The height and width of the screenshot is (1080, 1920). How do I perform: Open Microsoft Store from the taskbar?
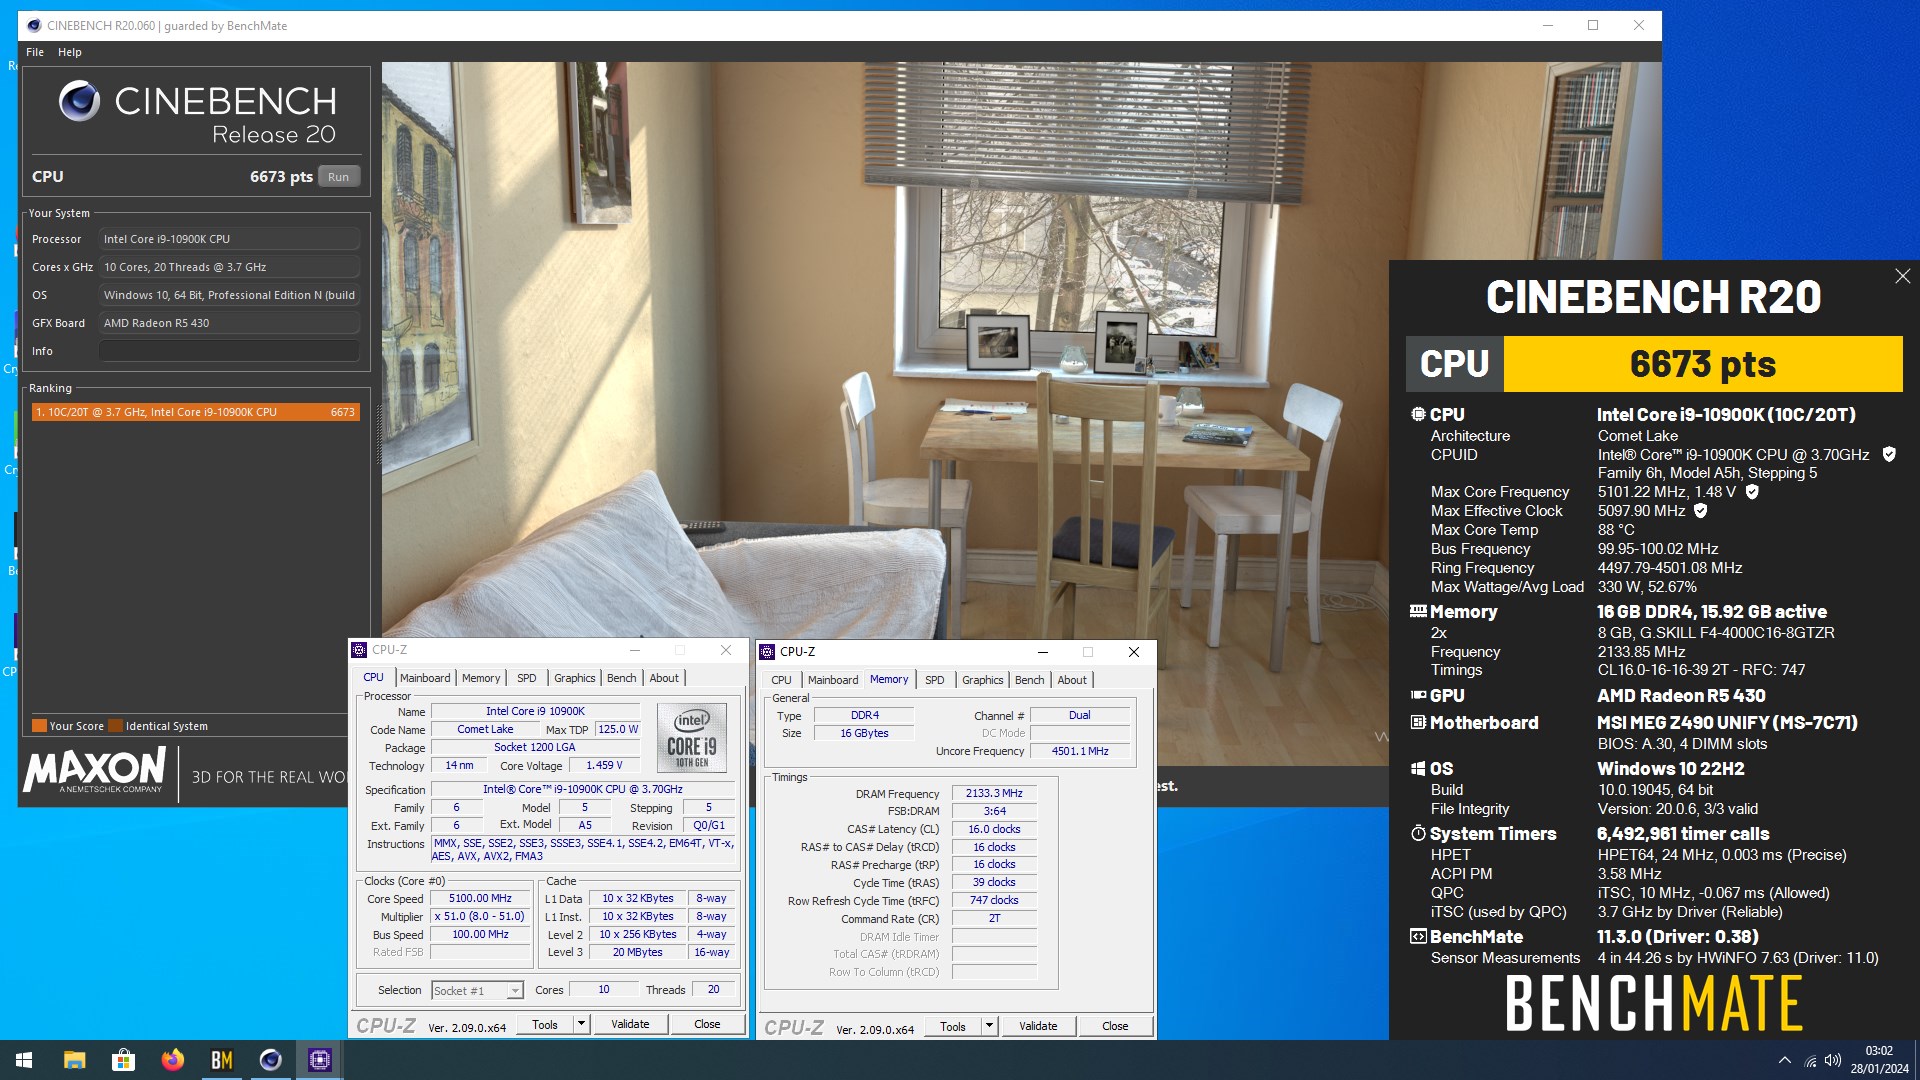click(x=123, y=1060)
